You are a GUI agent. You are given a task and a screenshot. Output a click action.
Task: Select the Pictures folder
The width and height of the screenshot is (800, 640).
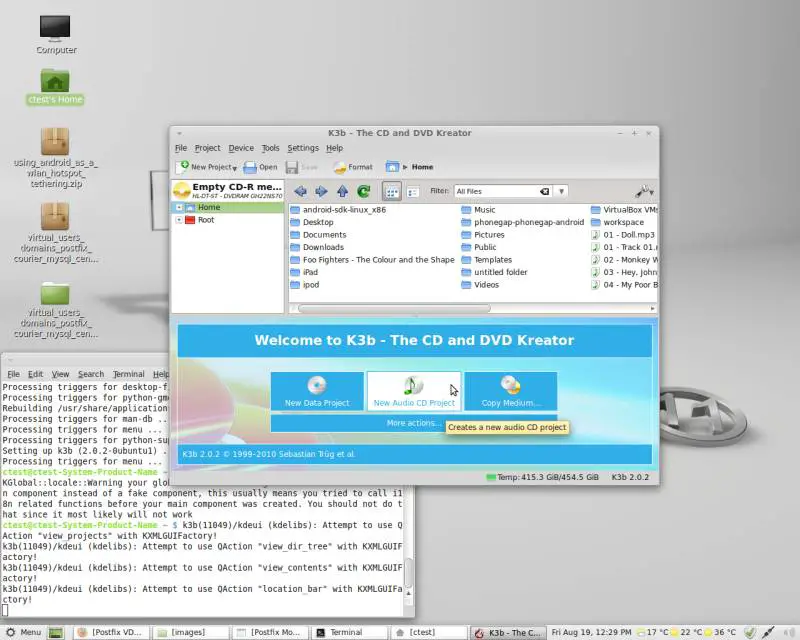click(x=483, y=235)
